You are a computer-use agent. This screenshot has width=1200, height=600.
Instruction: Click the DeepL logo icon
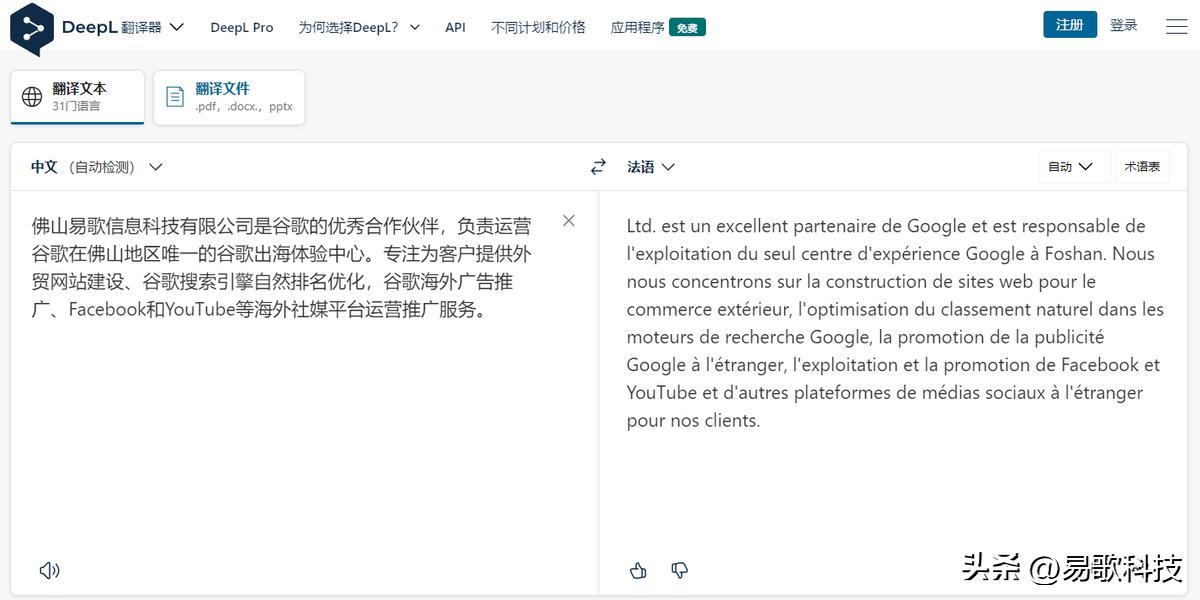32,28
